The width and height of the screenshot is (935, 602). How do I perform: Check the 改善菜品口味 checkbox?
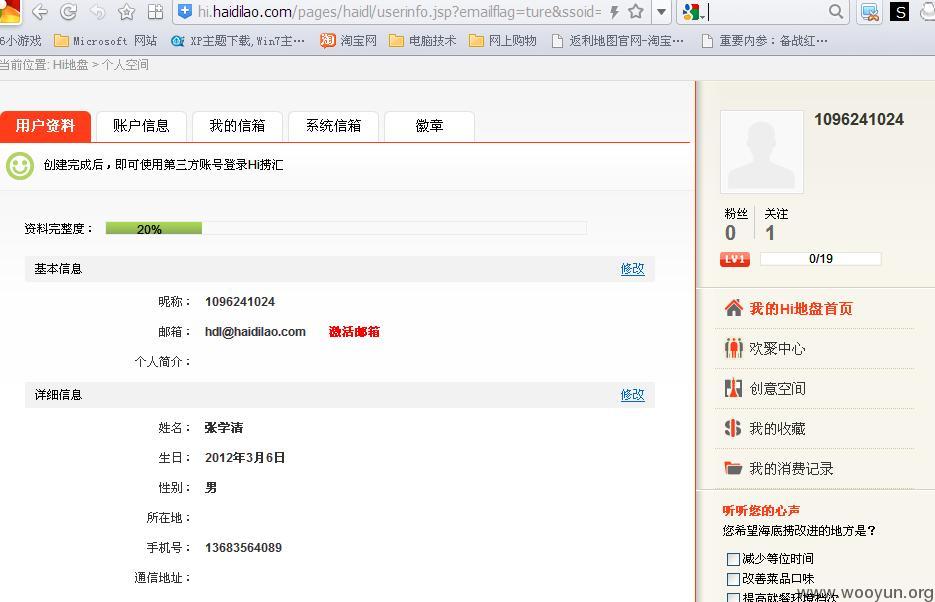733,579
